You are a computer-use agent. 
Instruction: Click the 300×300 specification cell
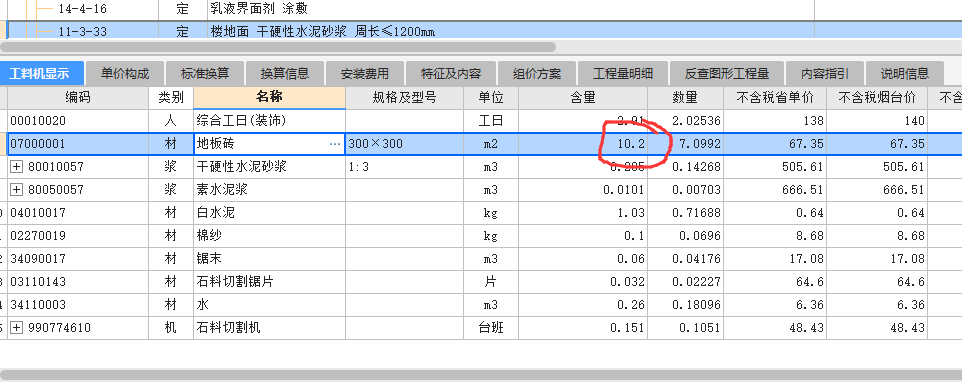[x=404, y=144]
